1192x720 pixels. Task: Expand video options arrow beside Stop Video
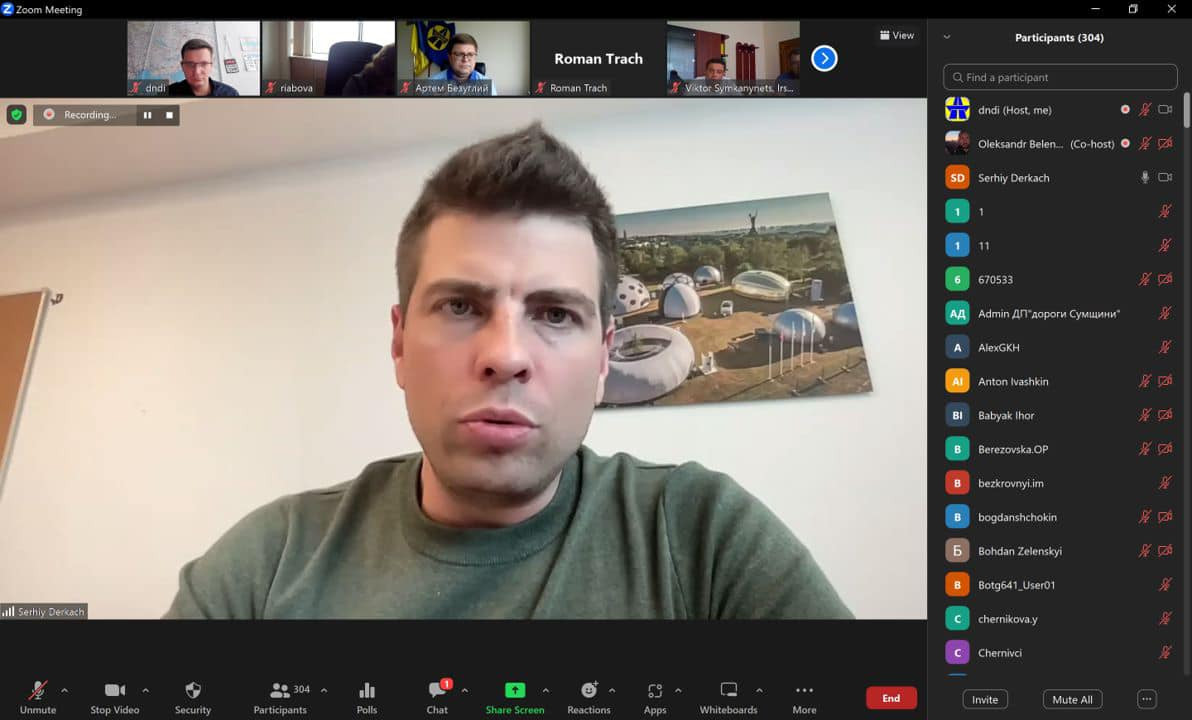(145, 690)
